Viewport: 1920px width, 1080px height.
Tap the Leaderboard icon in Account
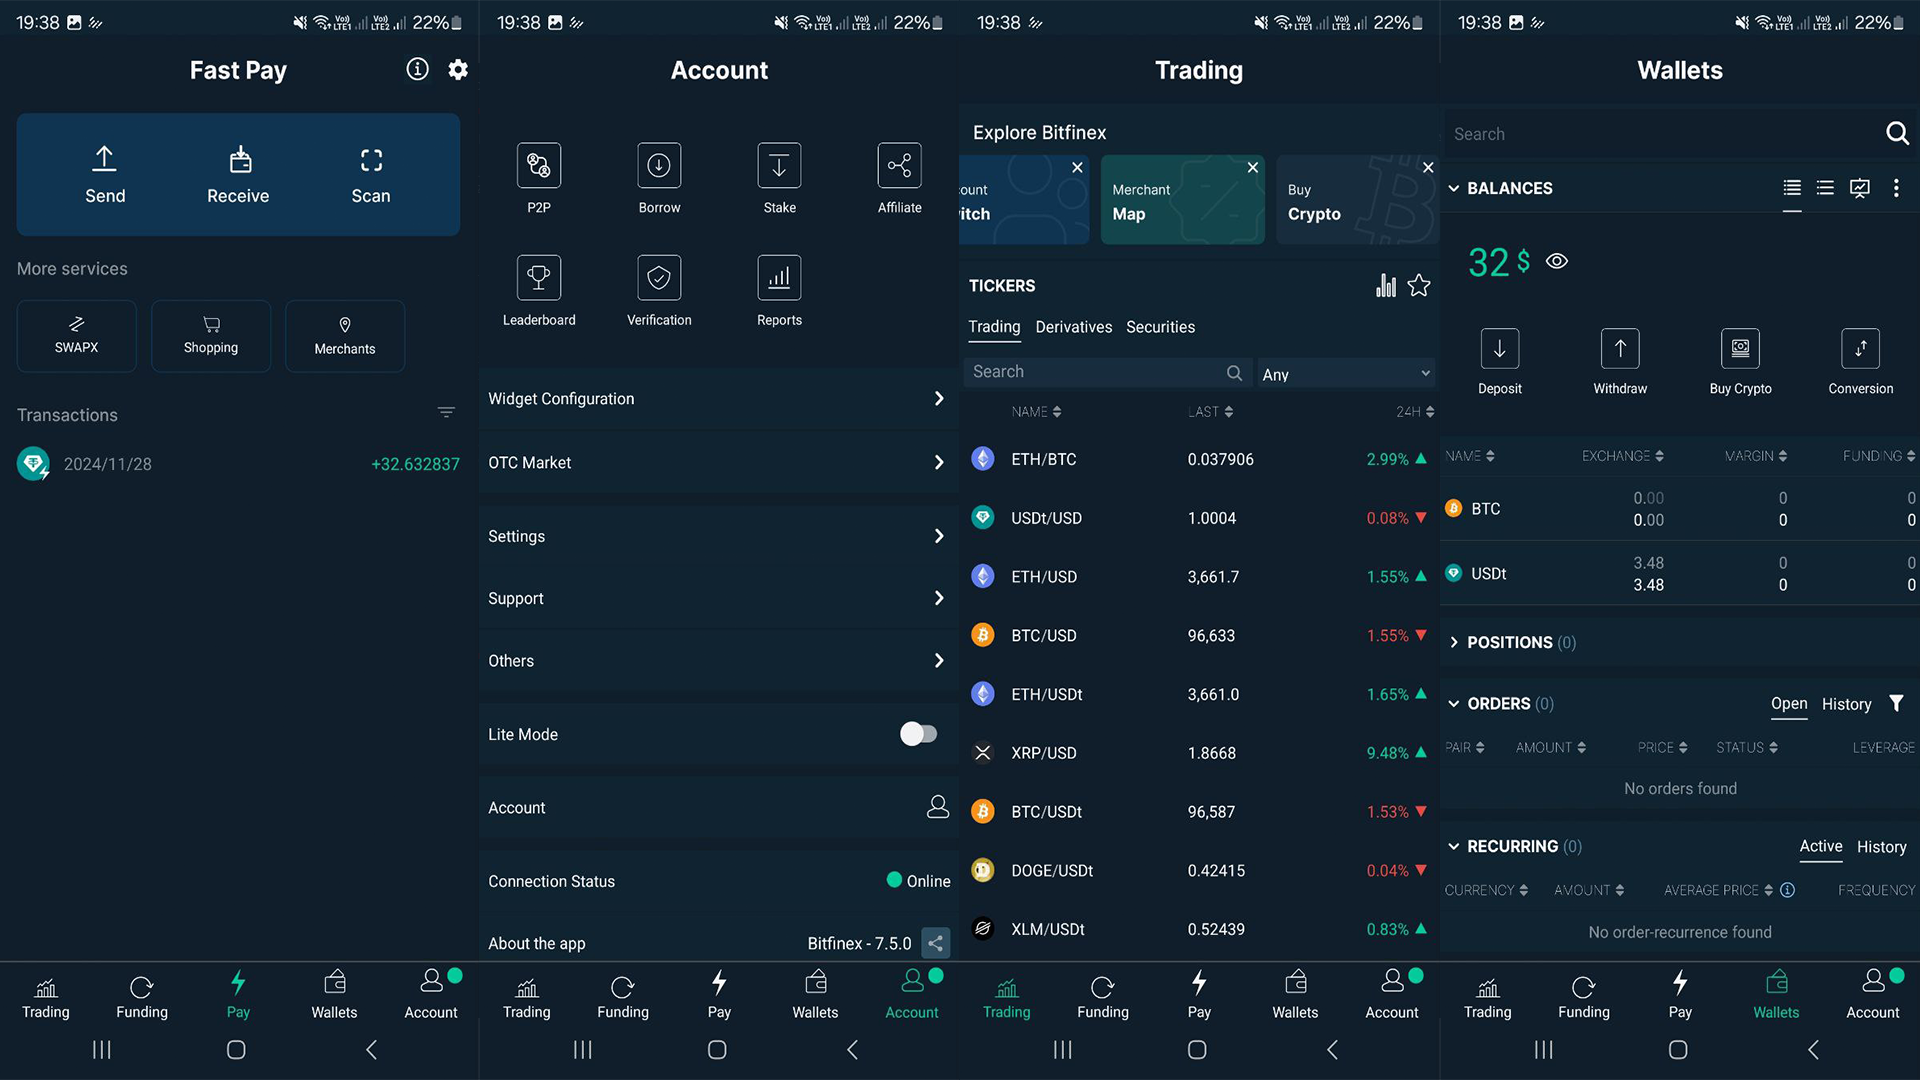pyautogui.click(x=538, y=277)
